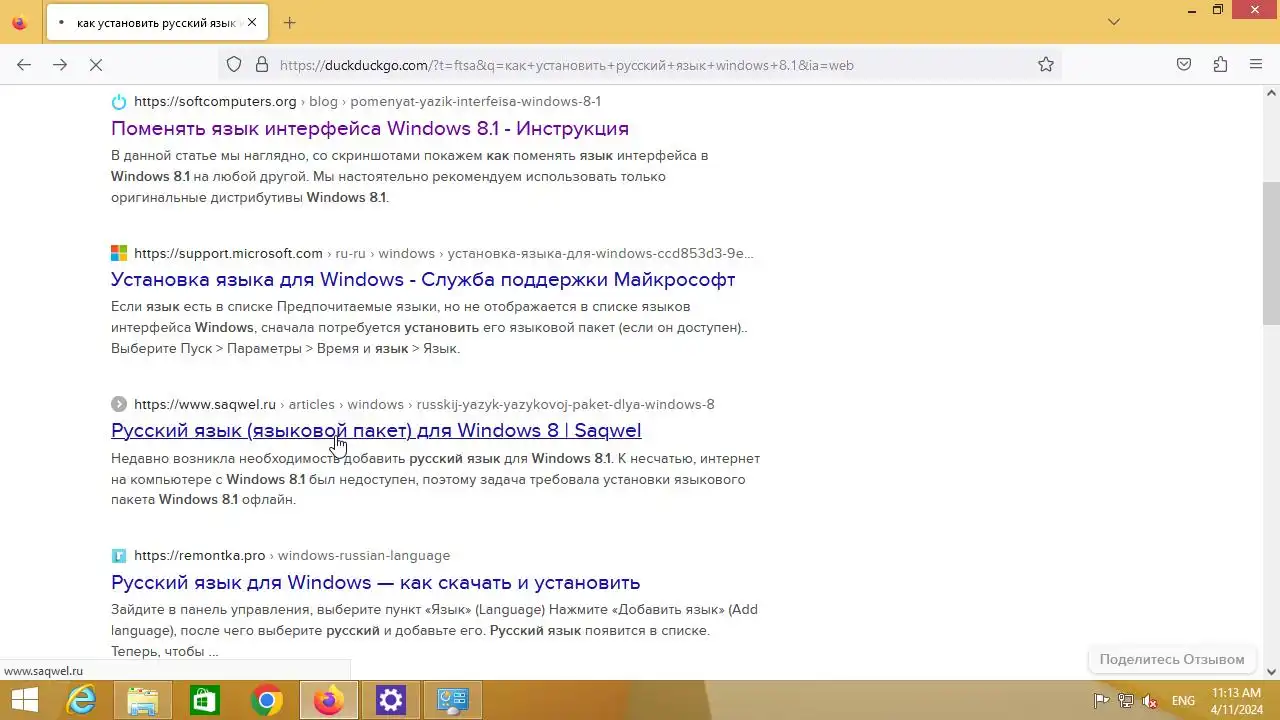
Task: Click the network tray icon
Action: 1126,701
